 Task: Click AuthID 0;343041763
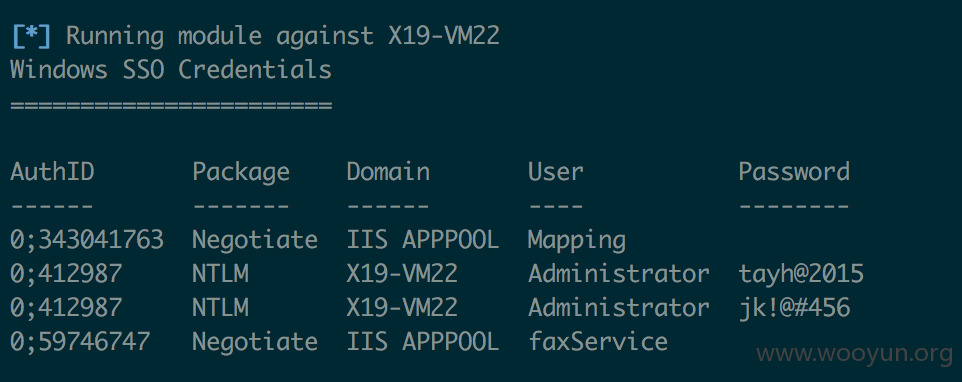point(87,240)
